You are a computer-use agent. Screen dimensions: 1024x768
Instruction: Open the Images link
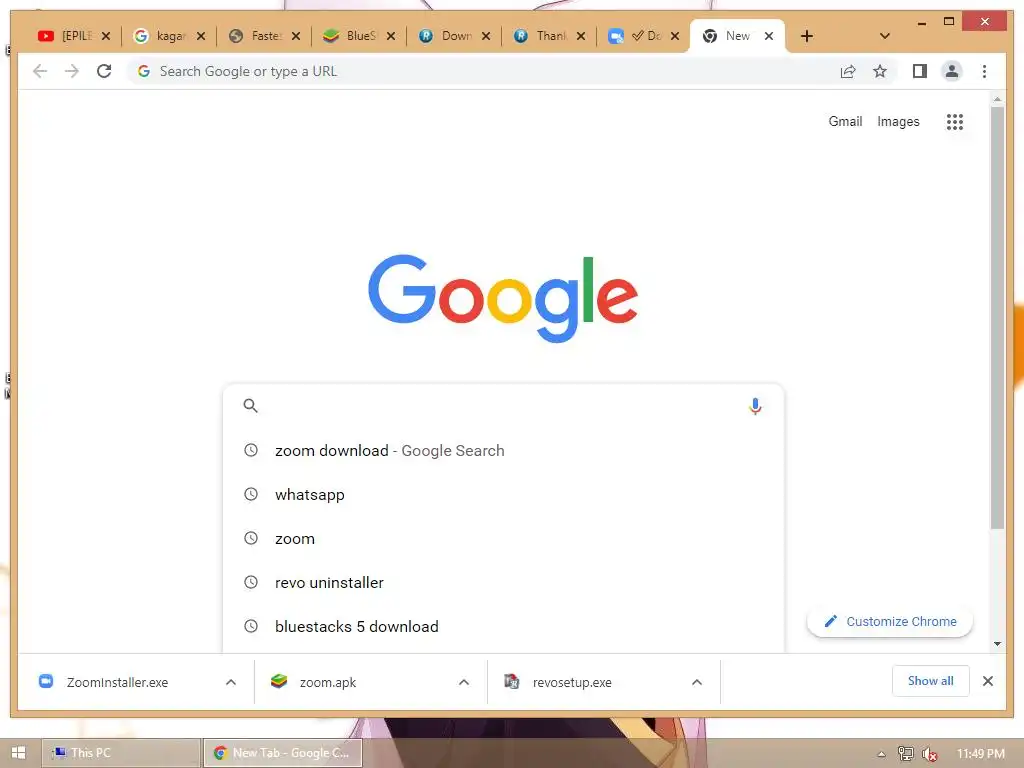(898, 121)
